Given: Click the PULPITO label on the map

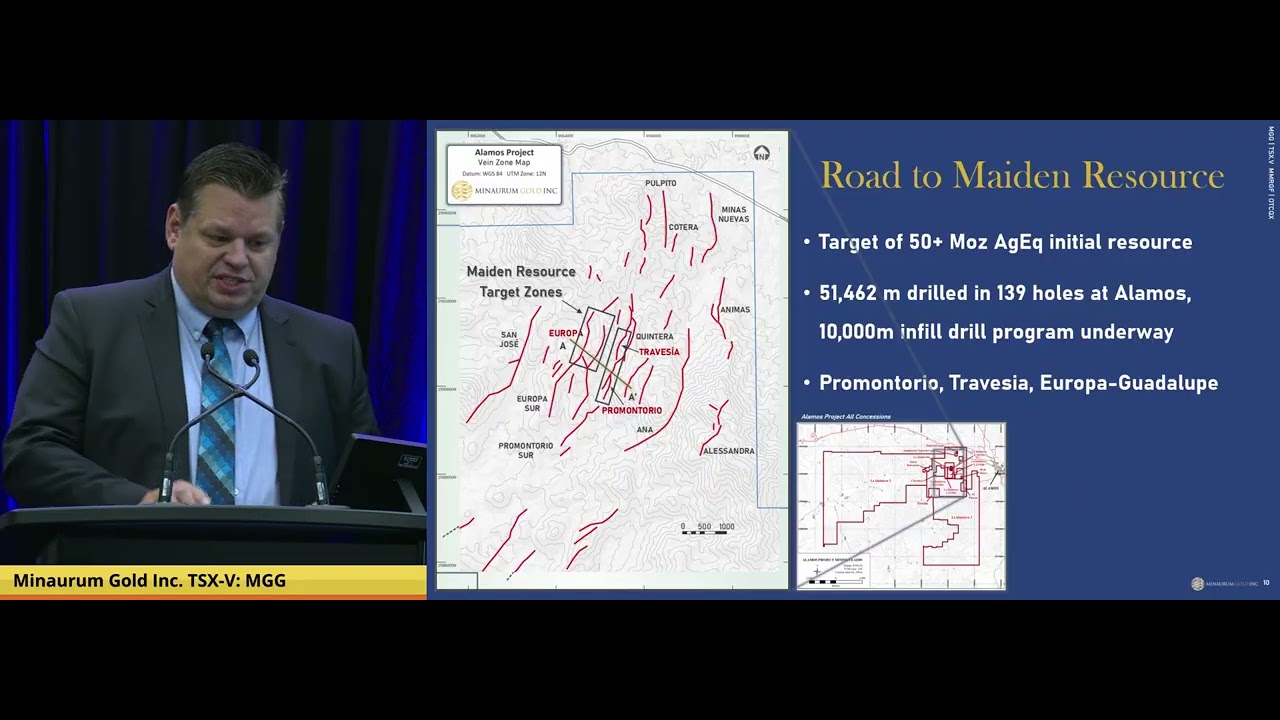Looking at the screenshot, I should [x=661, y=183].
